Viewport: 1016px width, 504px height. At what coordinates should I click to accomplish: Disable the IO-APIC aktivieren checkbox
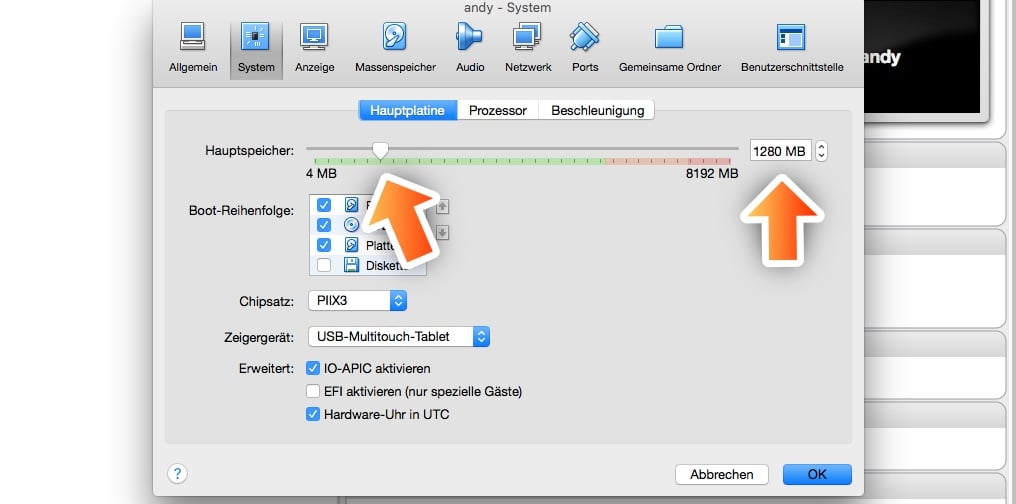pyautogui.click(x=313, y=369)
